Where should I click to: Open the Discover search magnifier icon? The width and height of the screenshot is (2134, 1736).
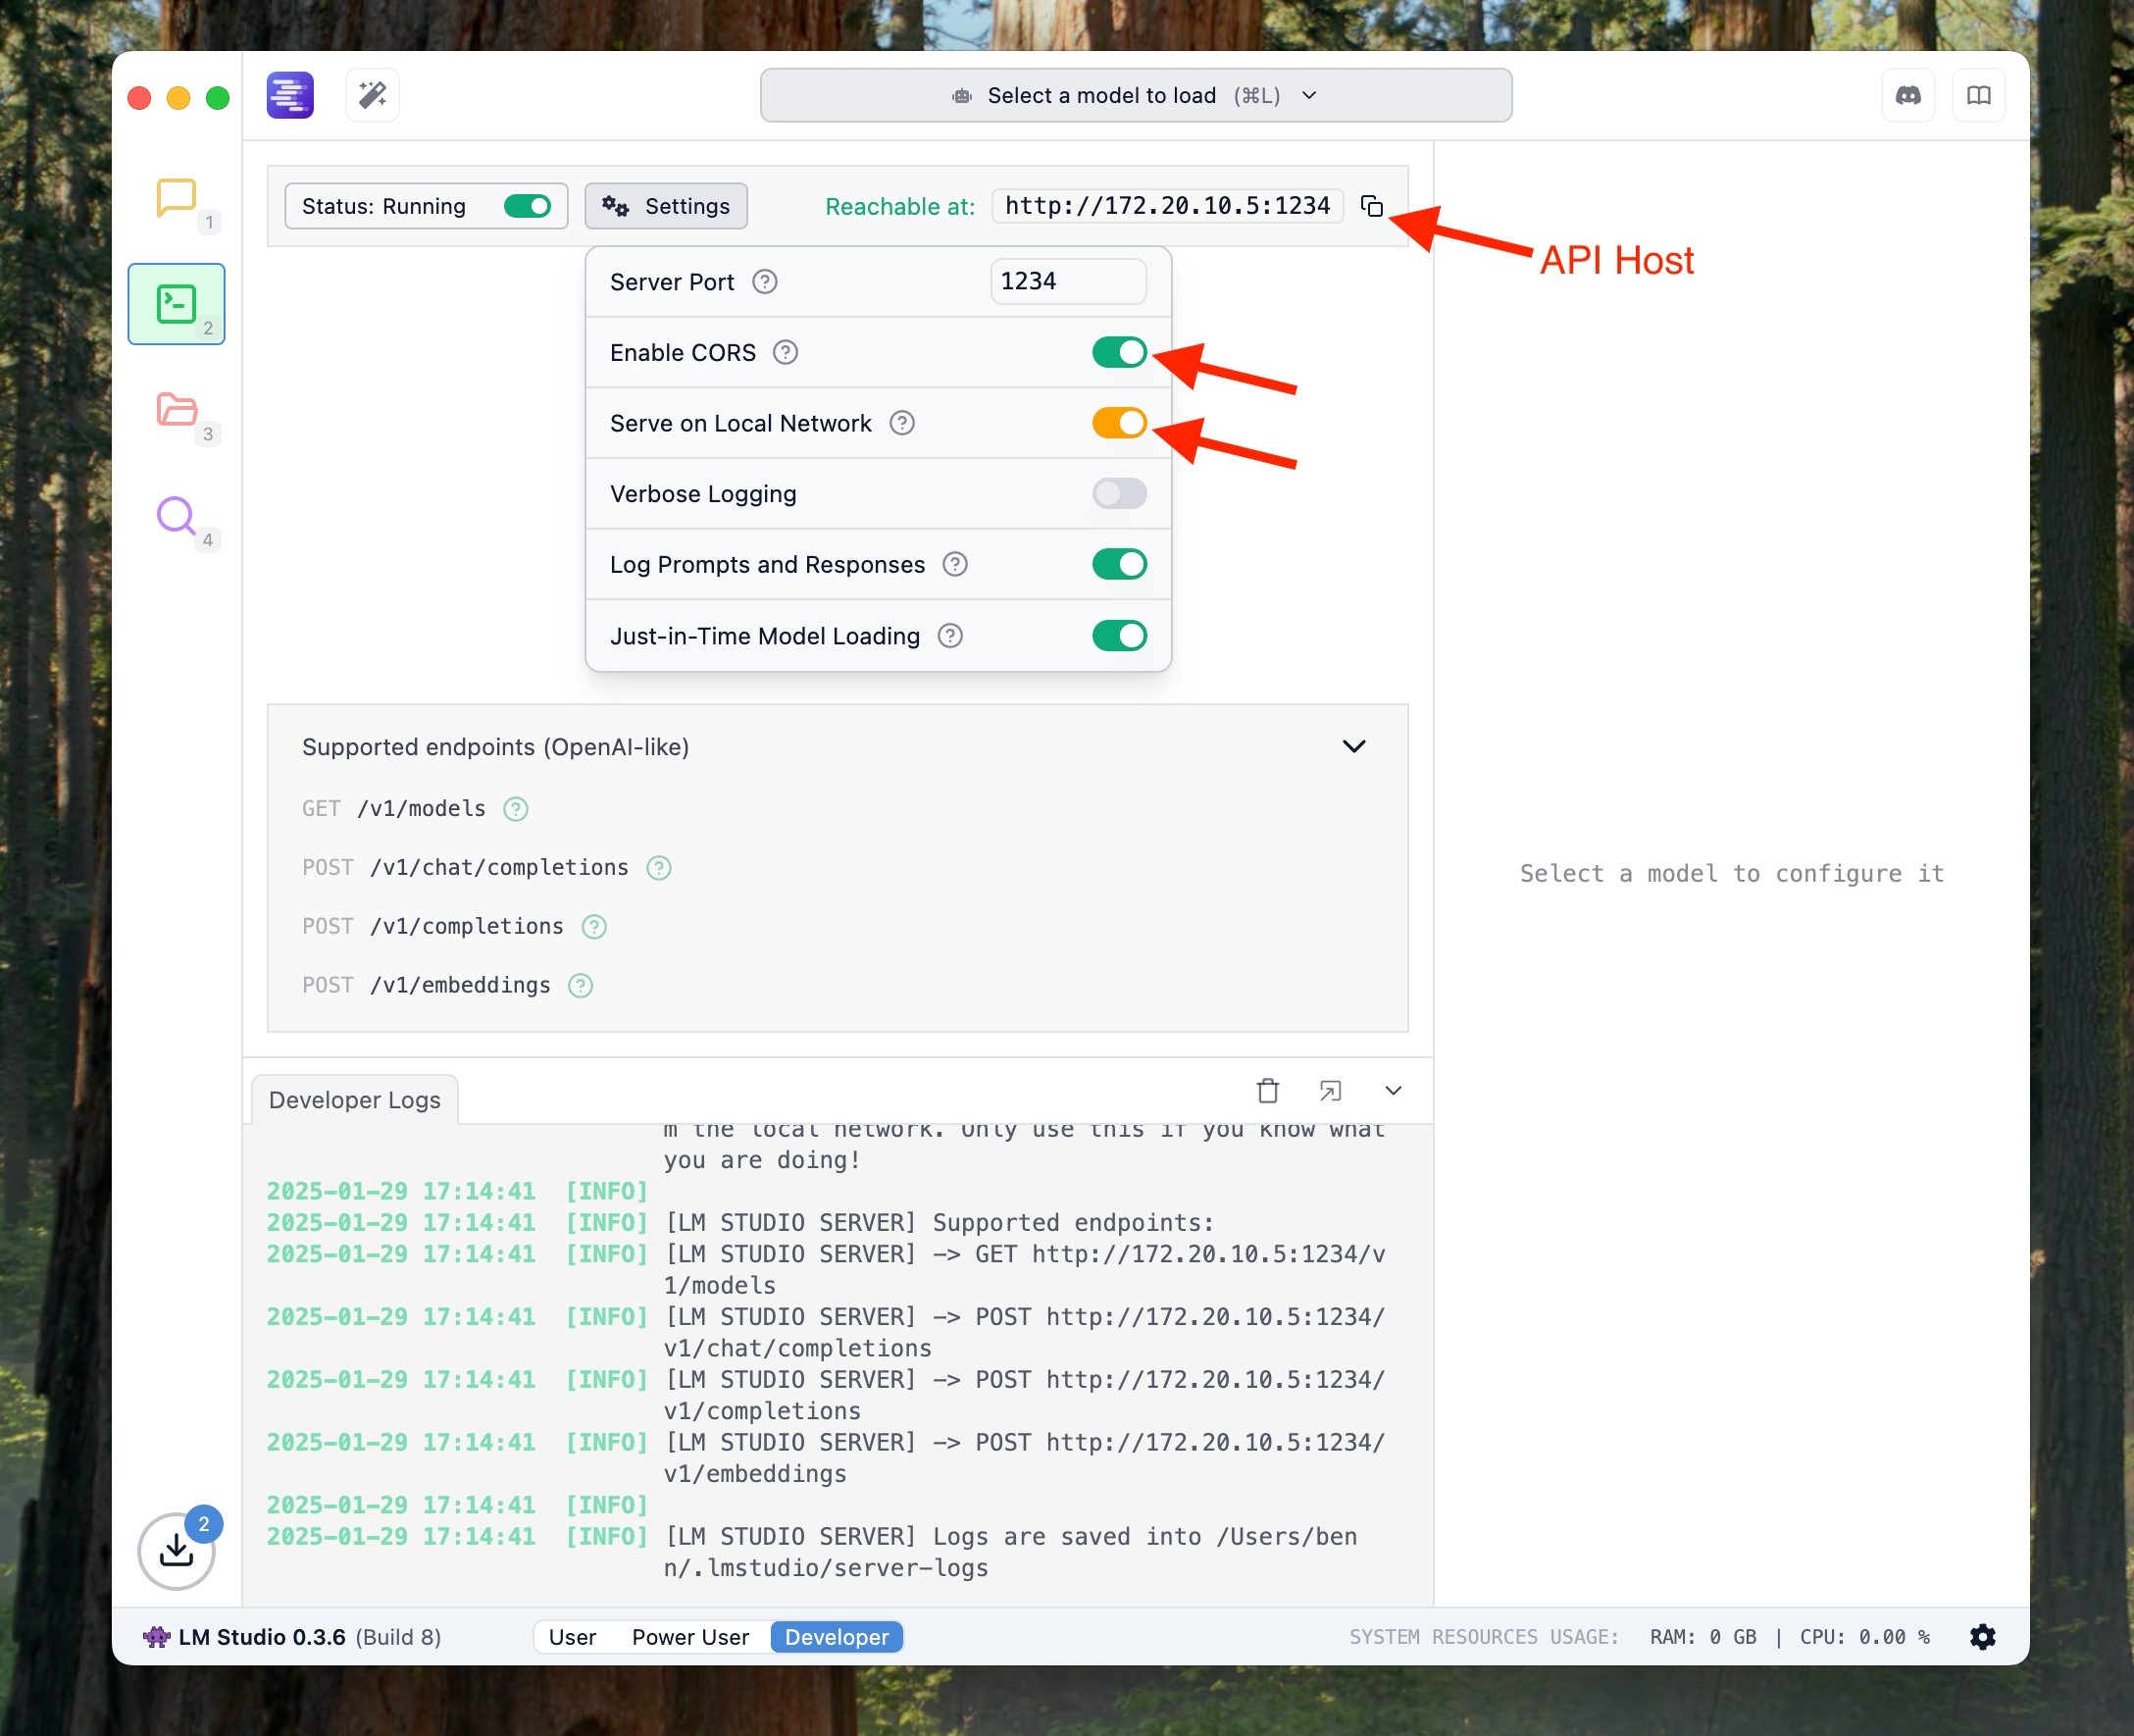tap(176, 516)
